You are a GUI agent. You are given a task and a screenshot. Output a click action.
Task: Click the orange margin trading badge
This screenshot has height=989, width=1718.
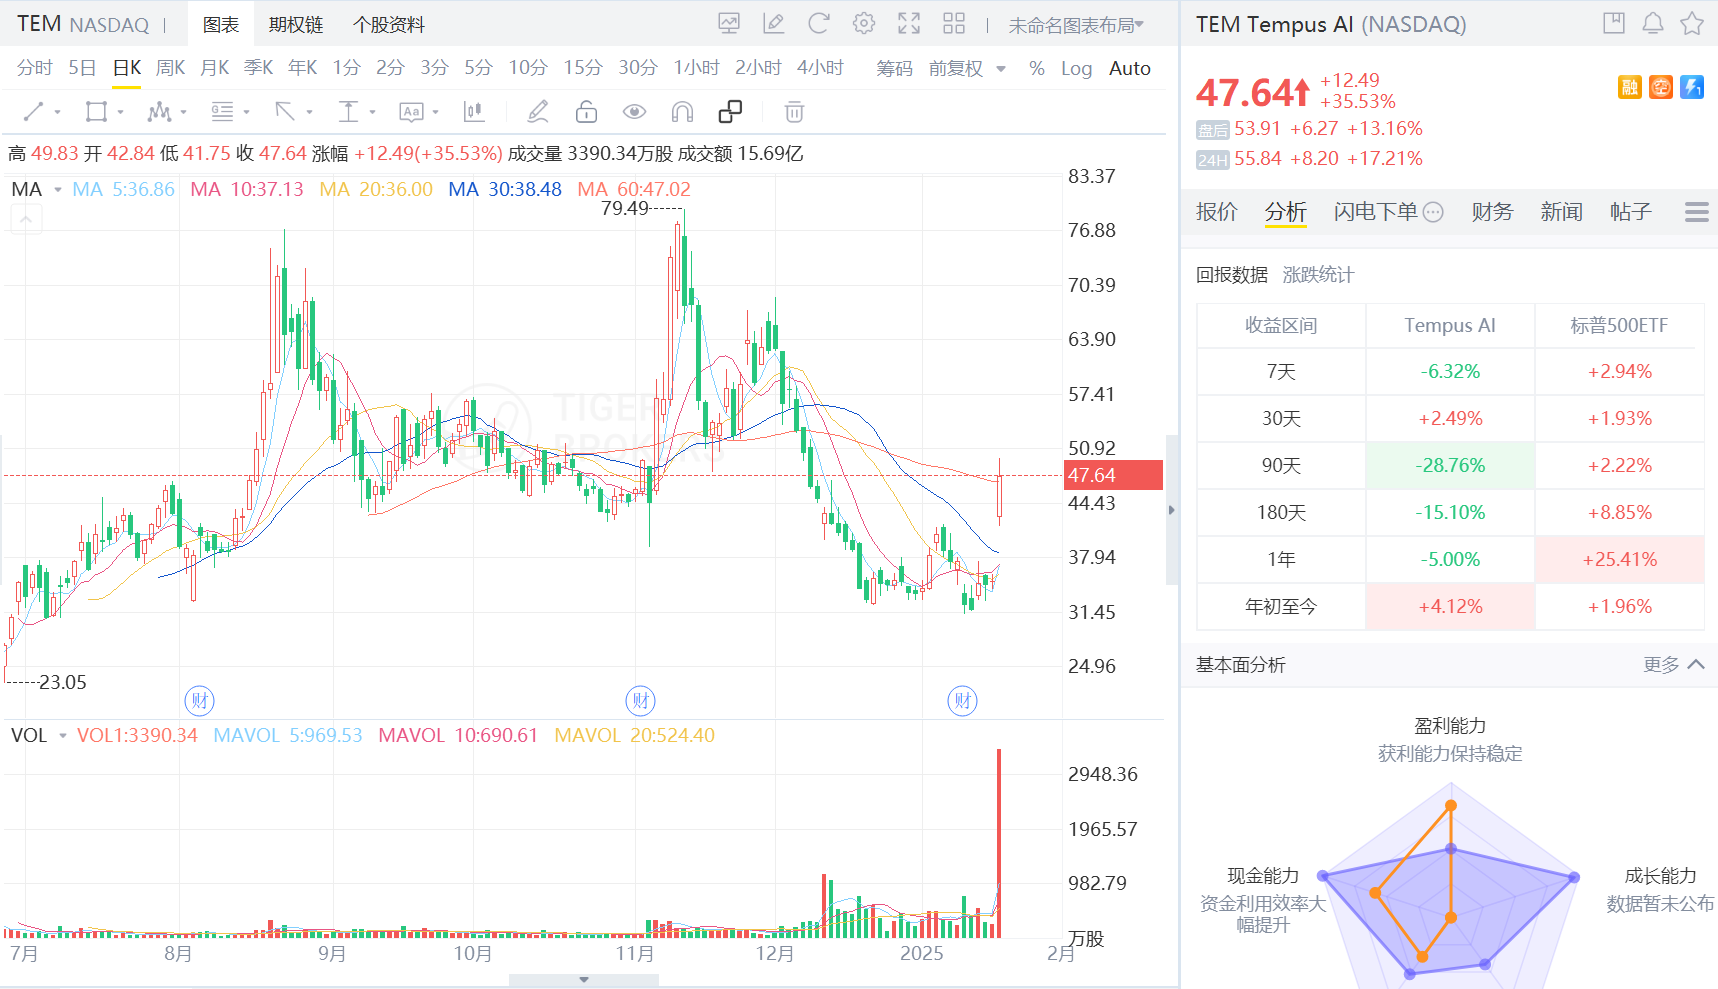[x=1630, y=88]
